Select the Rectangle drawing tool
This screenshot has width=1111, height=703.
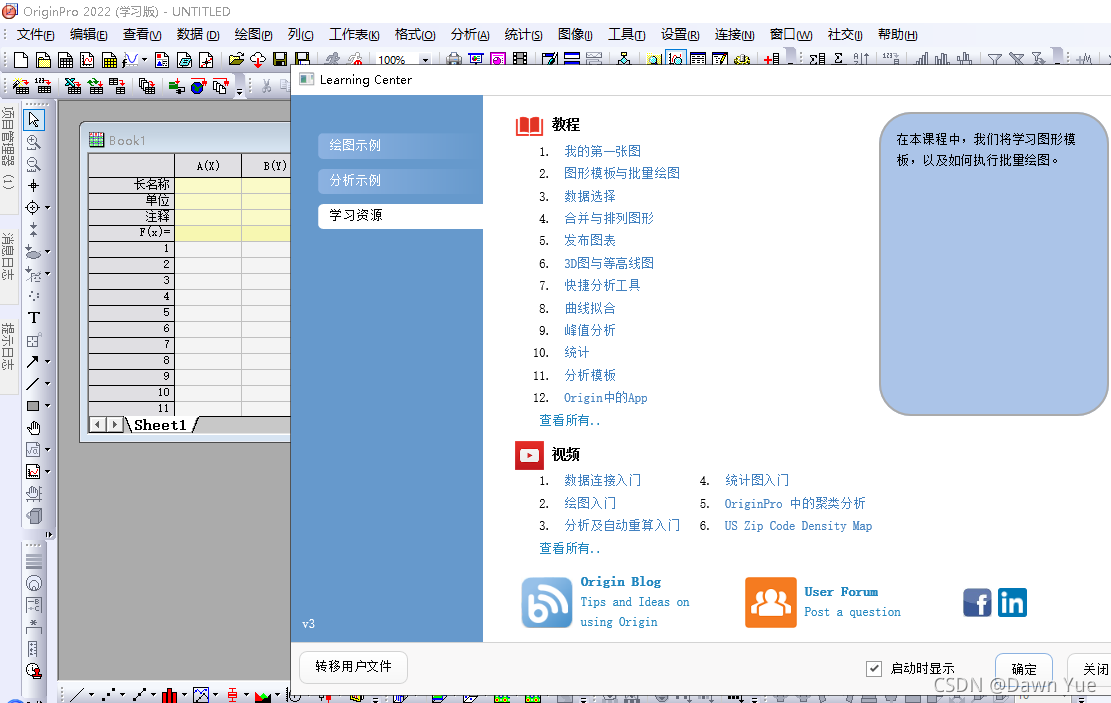(x=33, y=405)
